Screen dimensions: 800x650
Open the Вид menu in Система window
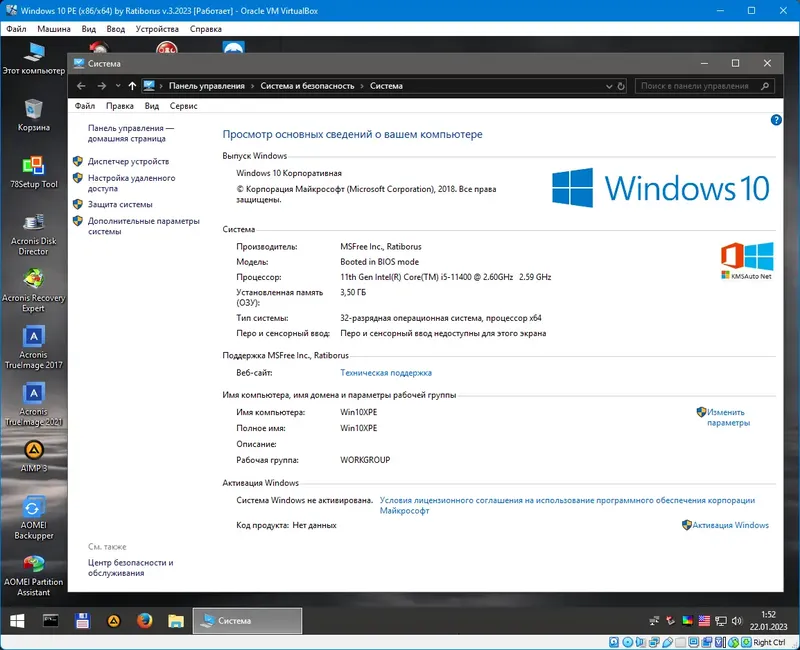(x=152, y=106)
